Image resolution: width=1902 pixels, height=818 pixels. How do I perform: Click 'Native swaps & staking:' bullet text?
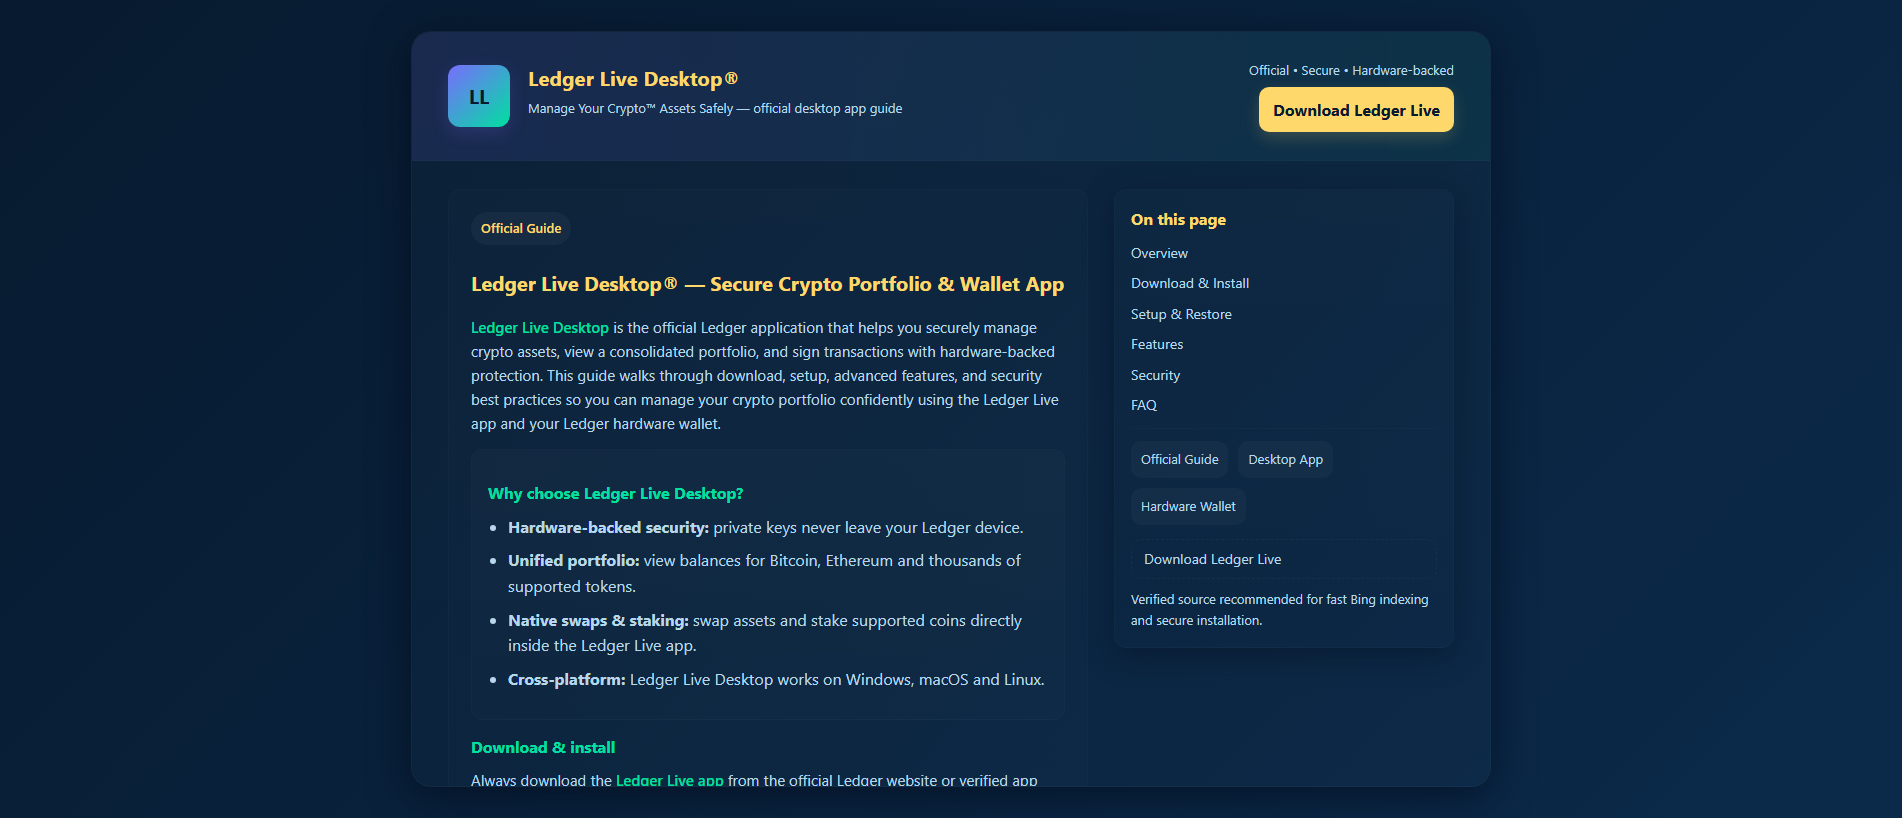point(598,620)
